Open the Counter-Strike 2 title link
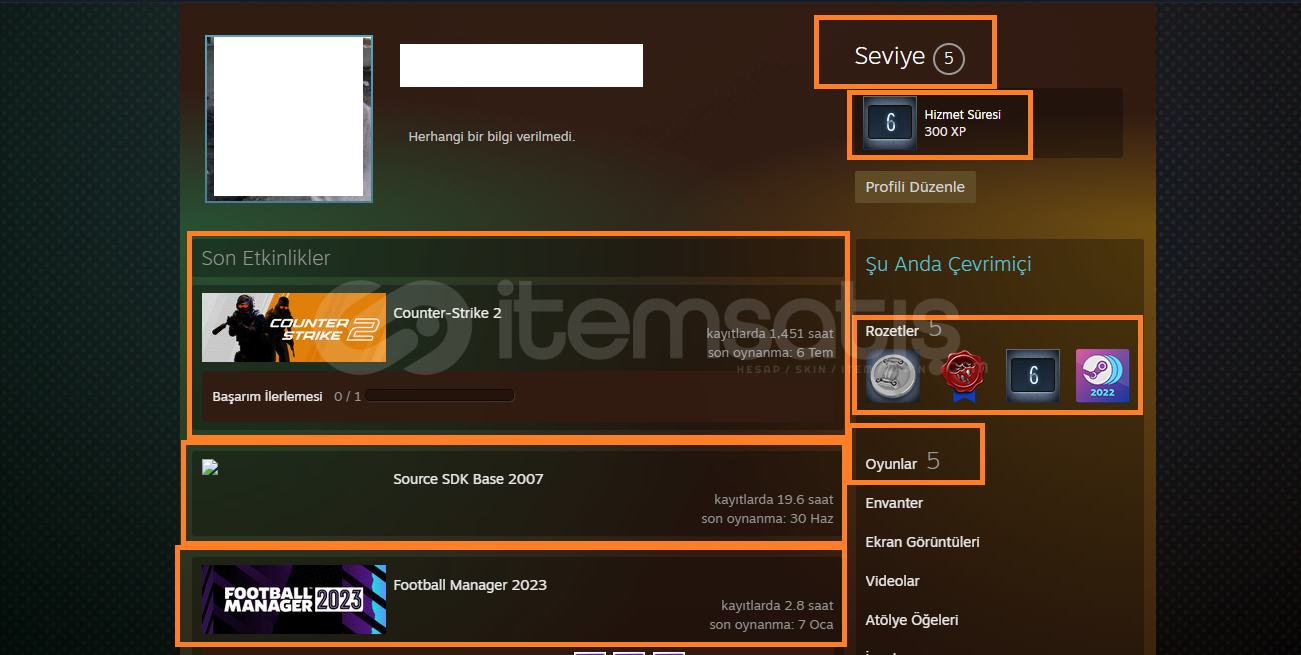The height and width of the screenshot is (655, 1301). (x=447, y=313)
